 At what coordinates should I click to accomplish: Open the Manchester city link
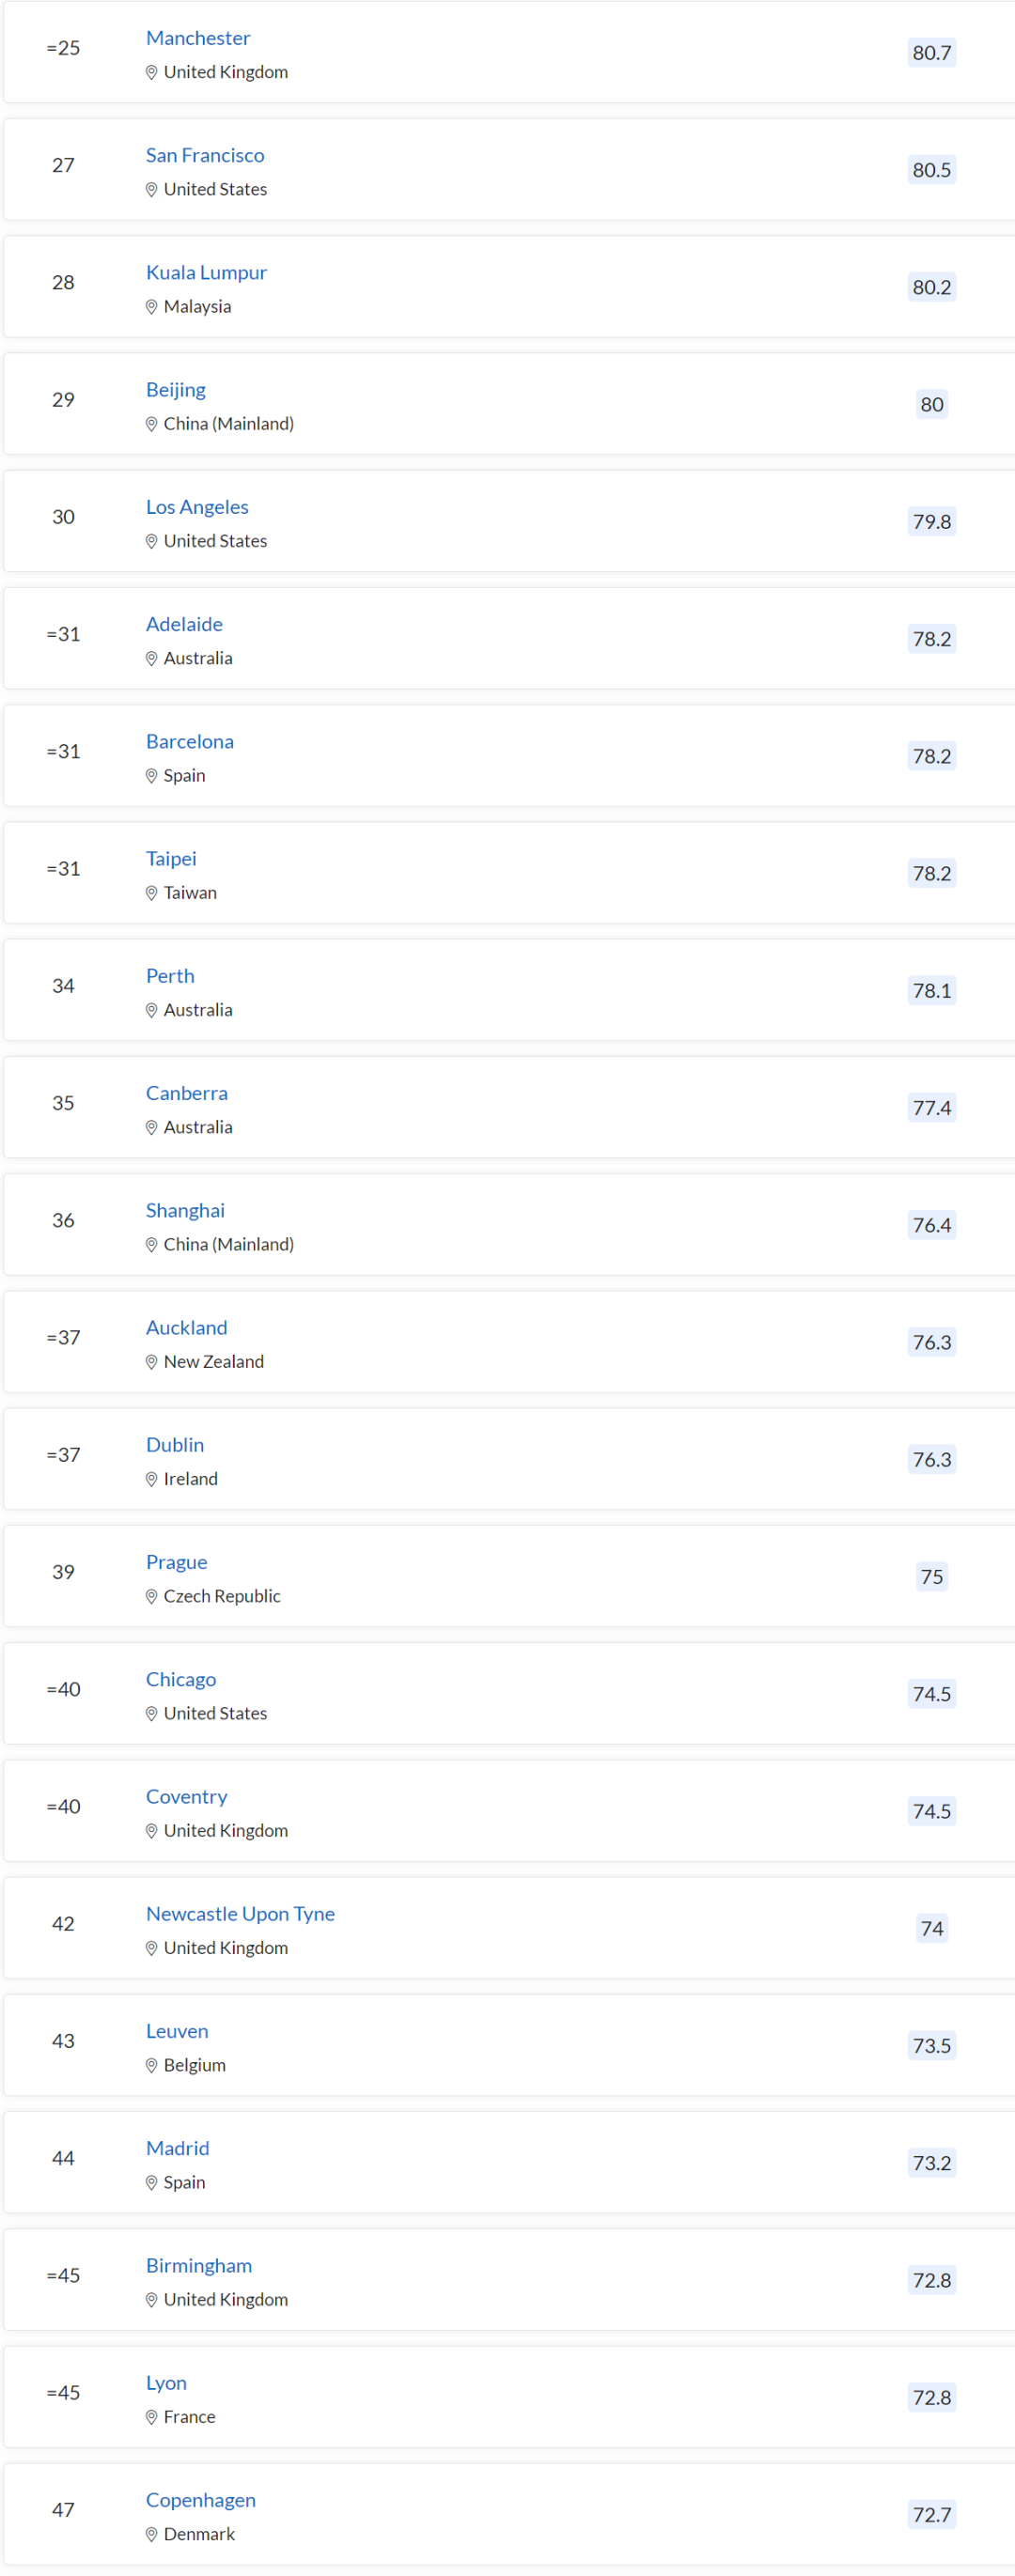[x=198, y=38]
